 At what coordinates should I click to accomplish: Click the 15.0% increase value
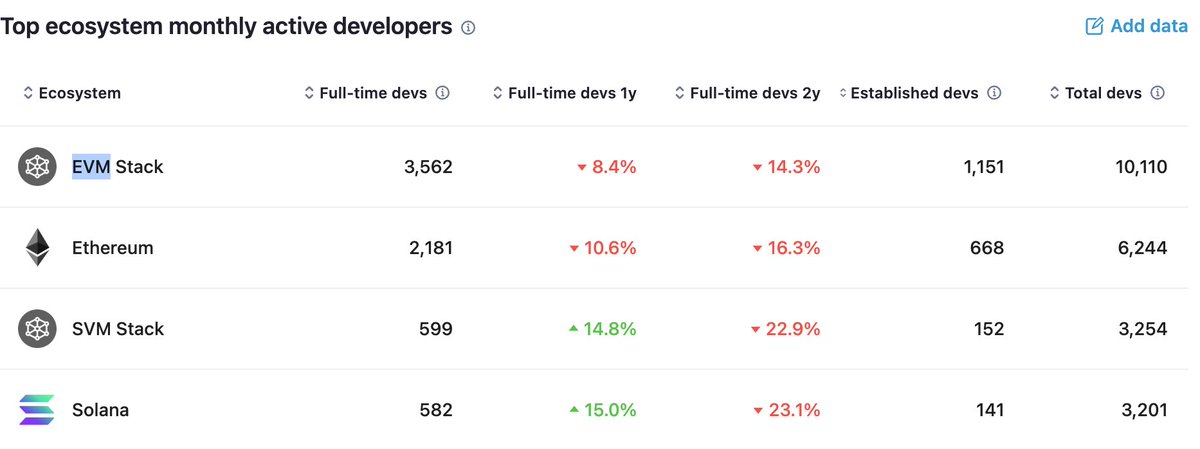[603, 410]
